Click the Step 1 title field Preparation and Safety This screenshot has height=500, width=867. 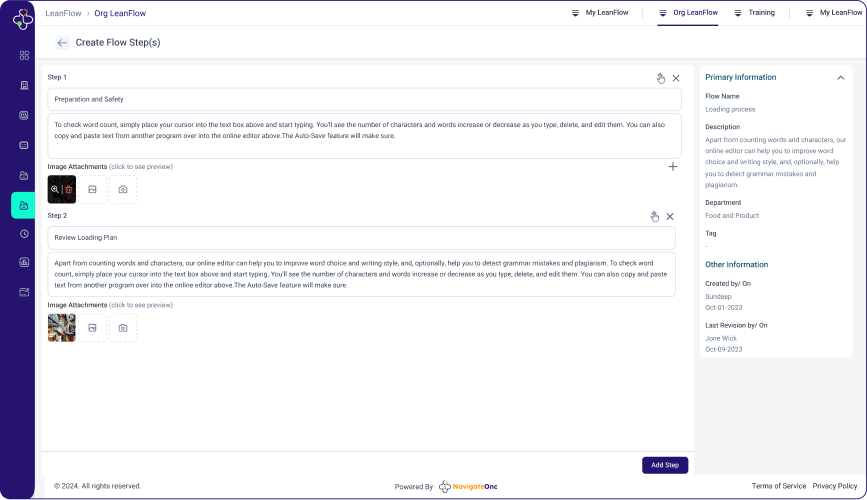[364, 99]
